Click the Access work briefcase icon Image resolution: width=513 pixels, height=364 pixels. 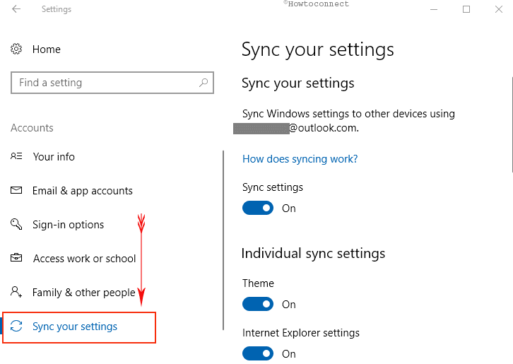click(16, 258)
